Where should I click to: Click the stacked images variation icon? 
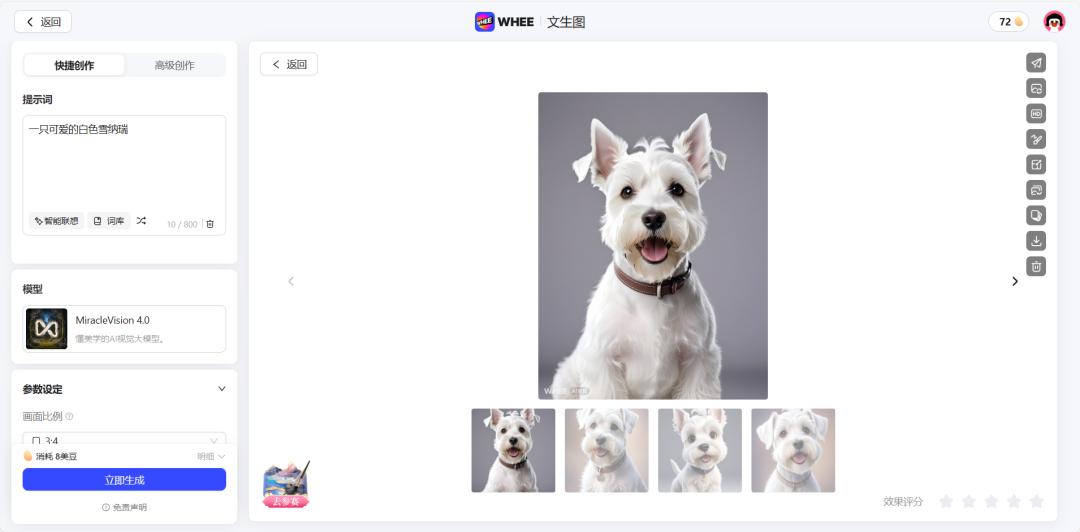click(x=1036, y=190)
